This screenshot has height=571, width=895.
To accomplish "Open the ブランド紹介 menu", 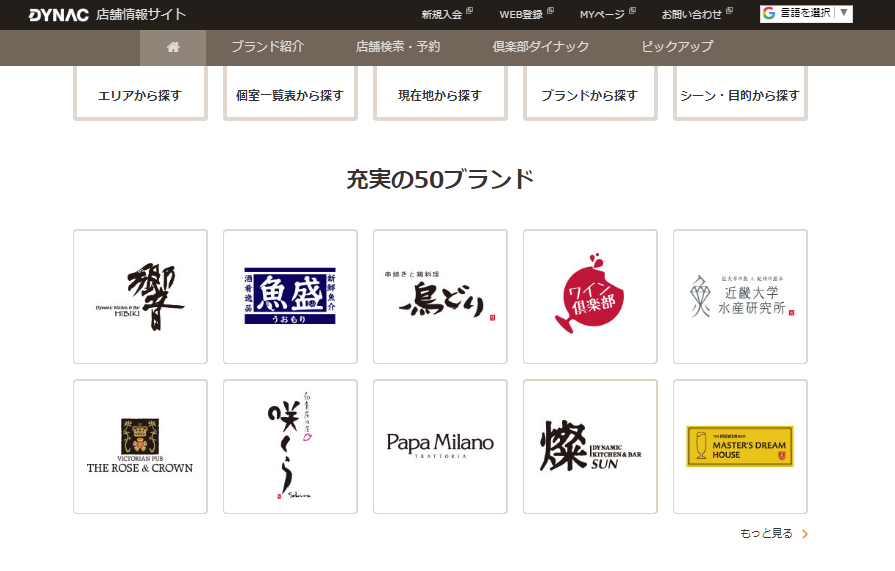I will coord(268,47).
